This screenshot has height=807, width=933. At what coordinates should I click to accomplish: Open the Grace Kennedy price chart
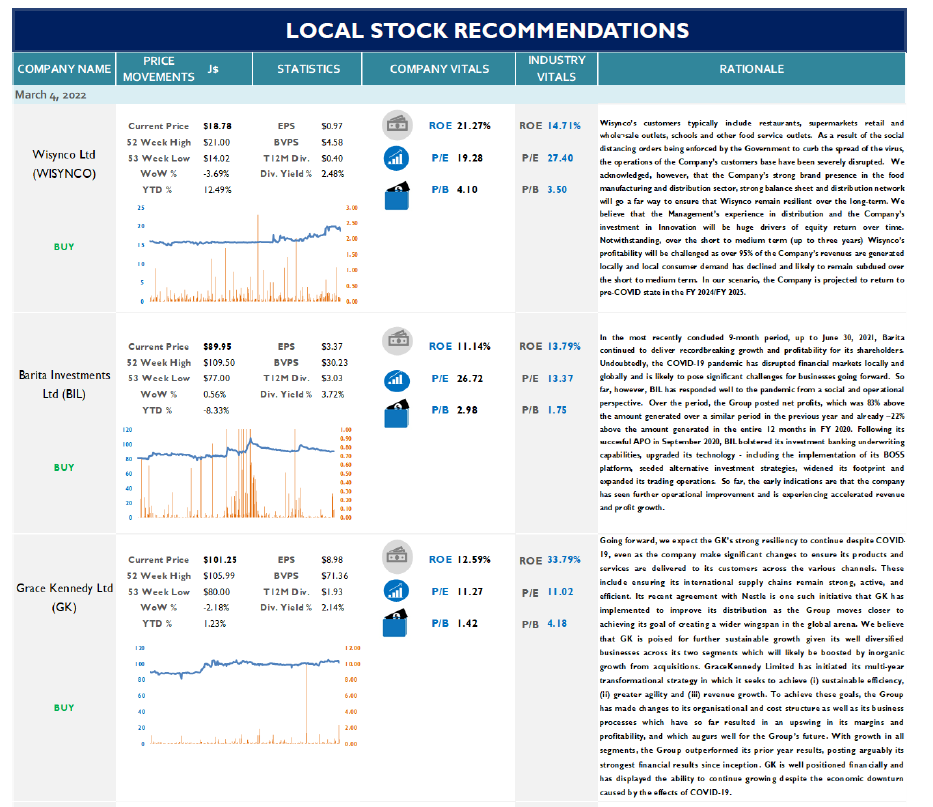point(246,695)
